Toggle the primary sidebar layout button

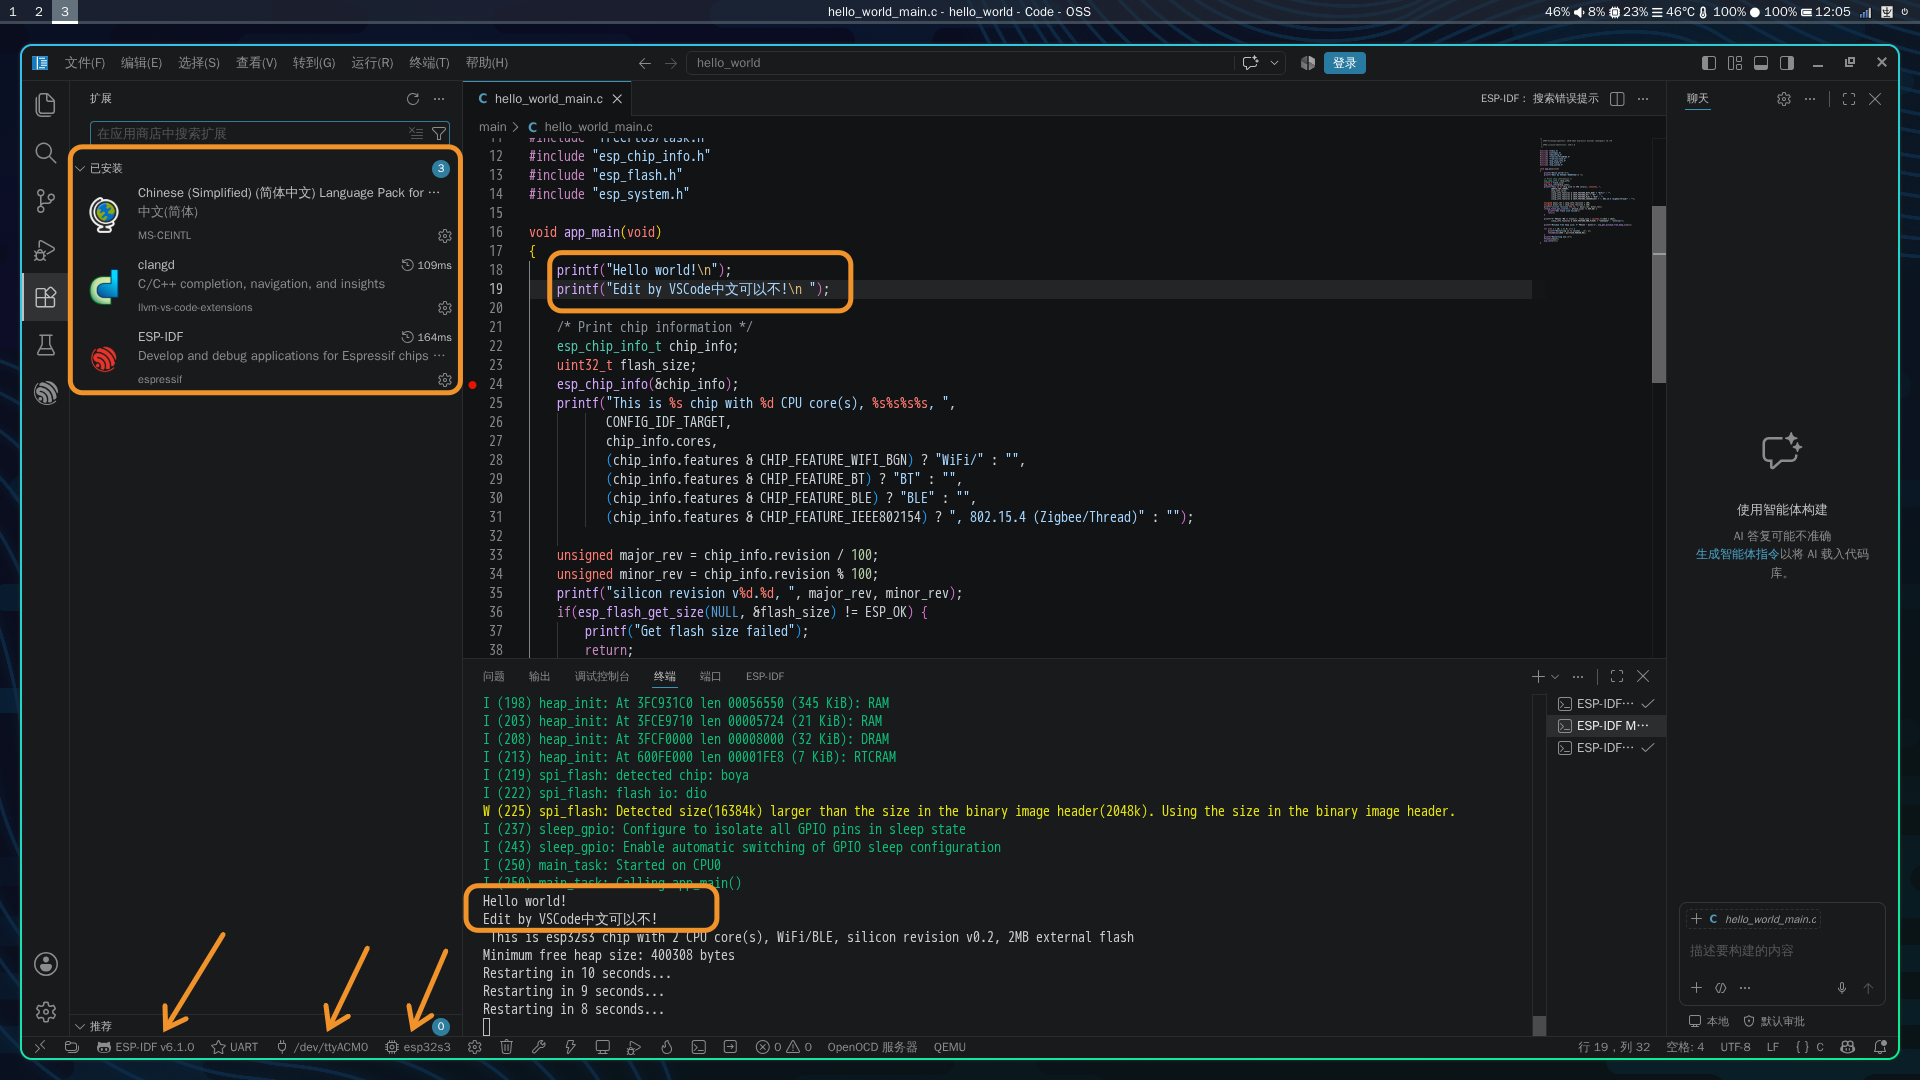[1709, 63]
